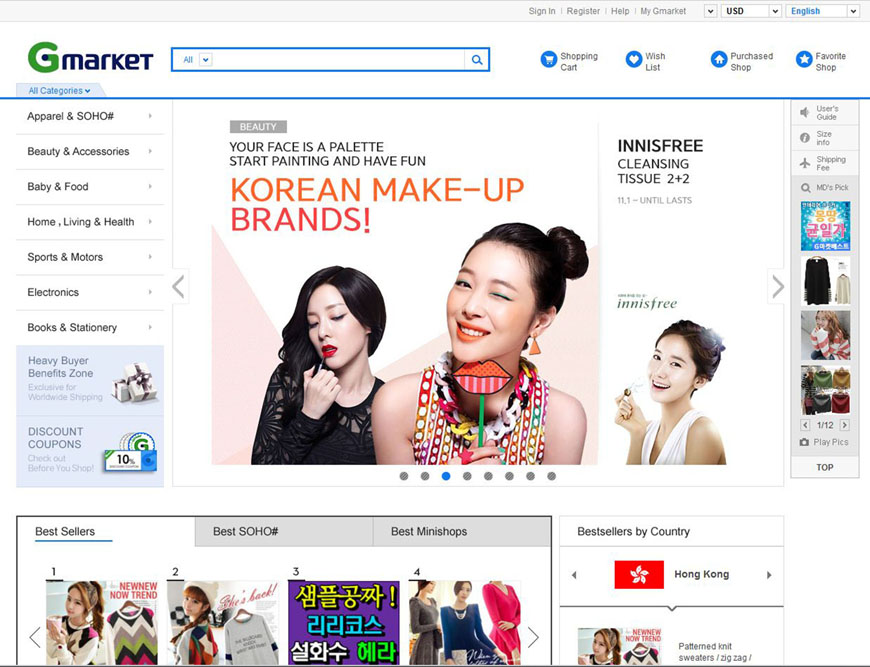This screenshot has height=667, width=870.
Task: Open the Help link
Action: click(620, 11)
